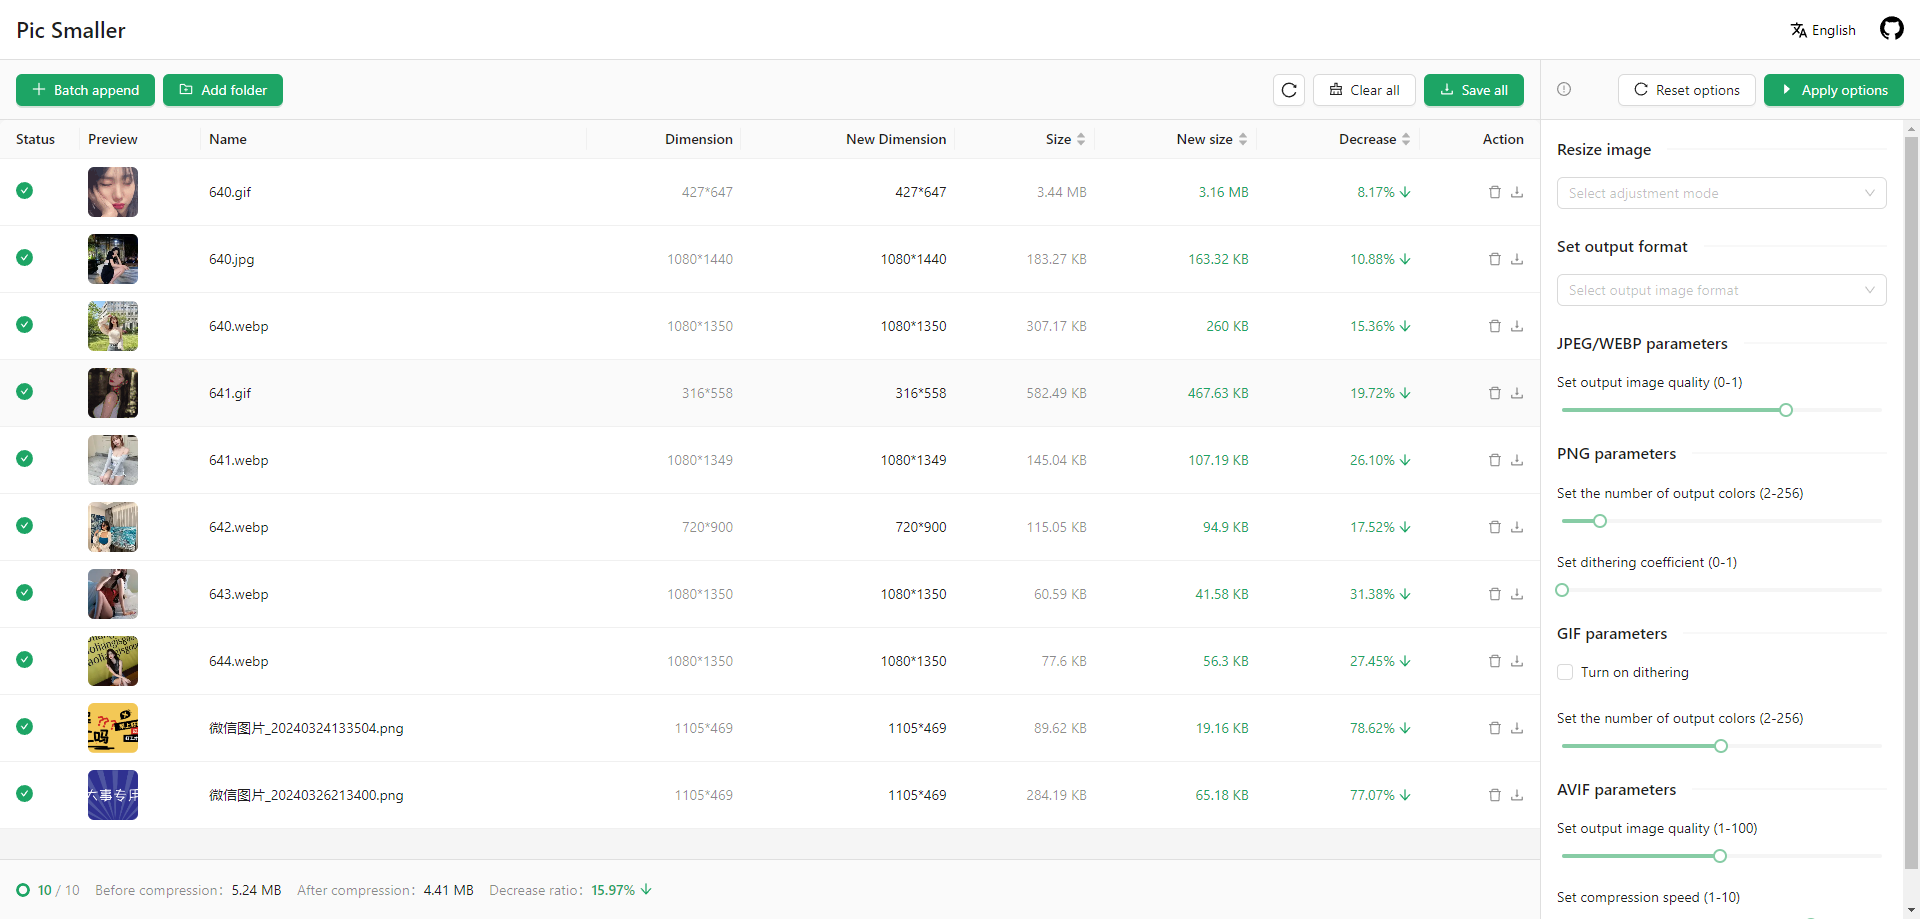Viewport: 1920px width, 919px height.
Task: Open the English language selector
Action: [1823, 30]
